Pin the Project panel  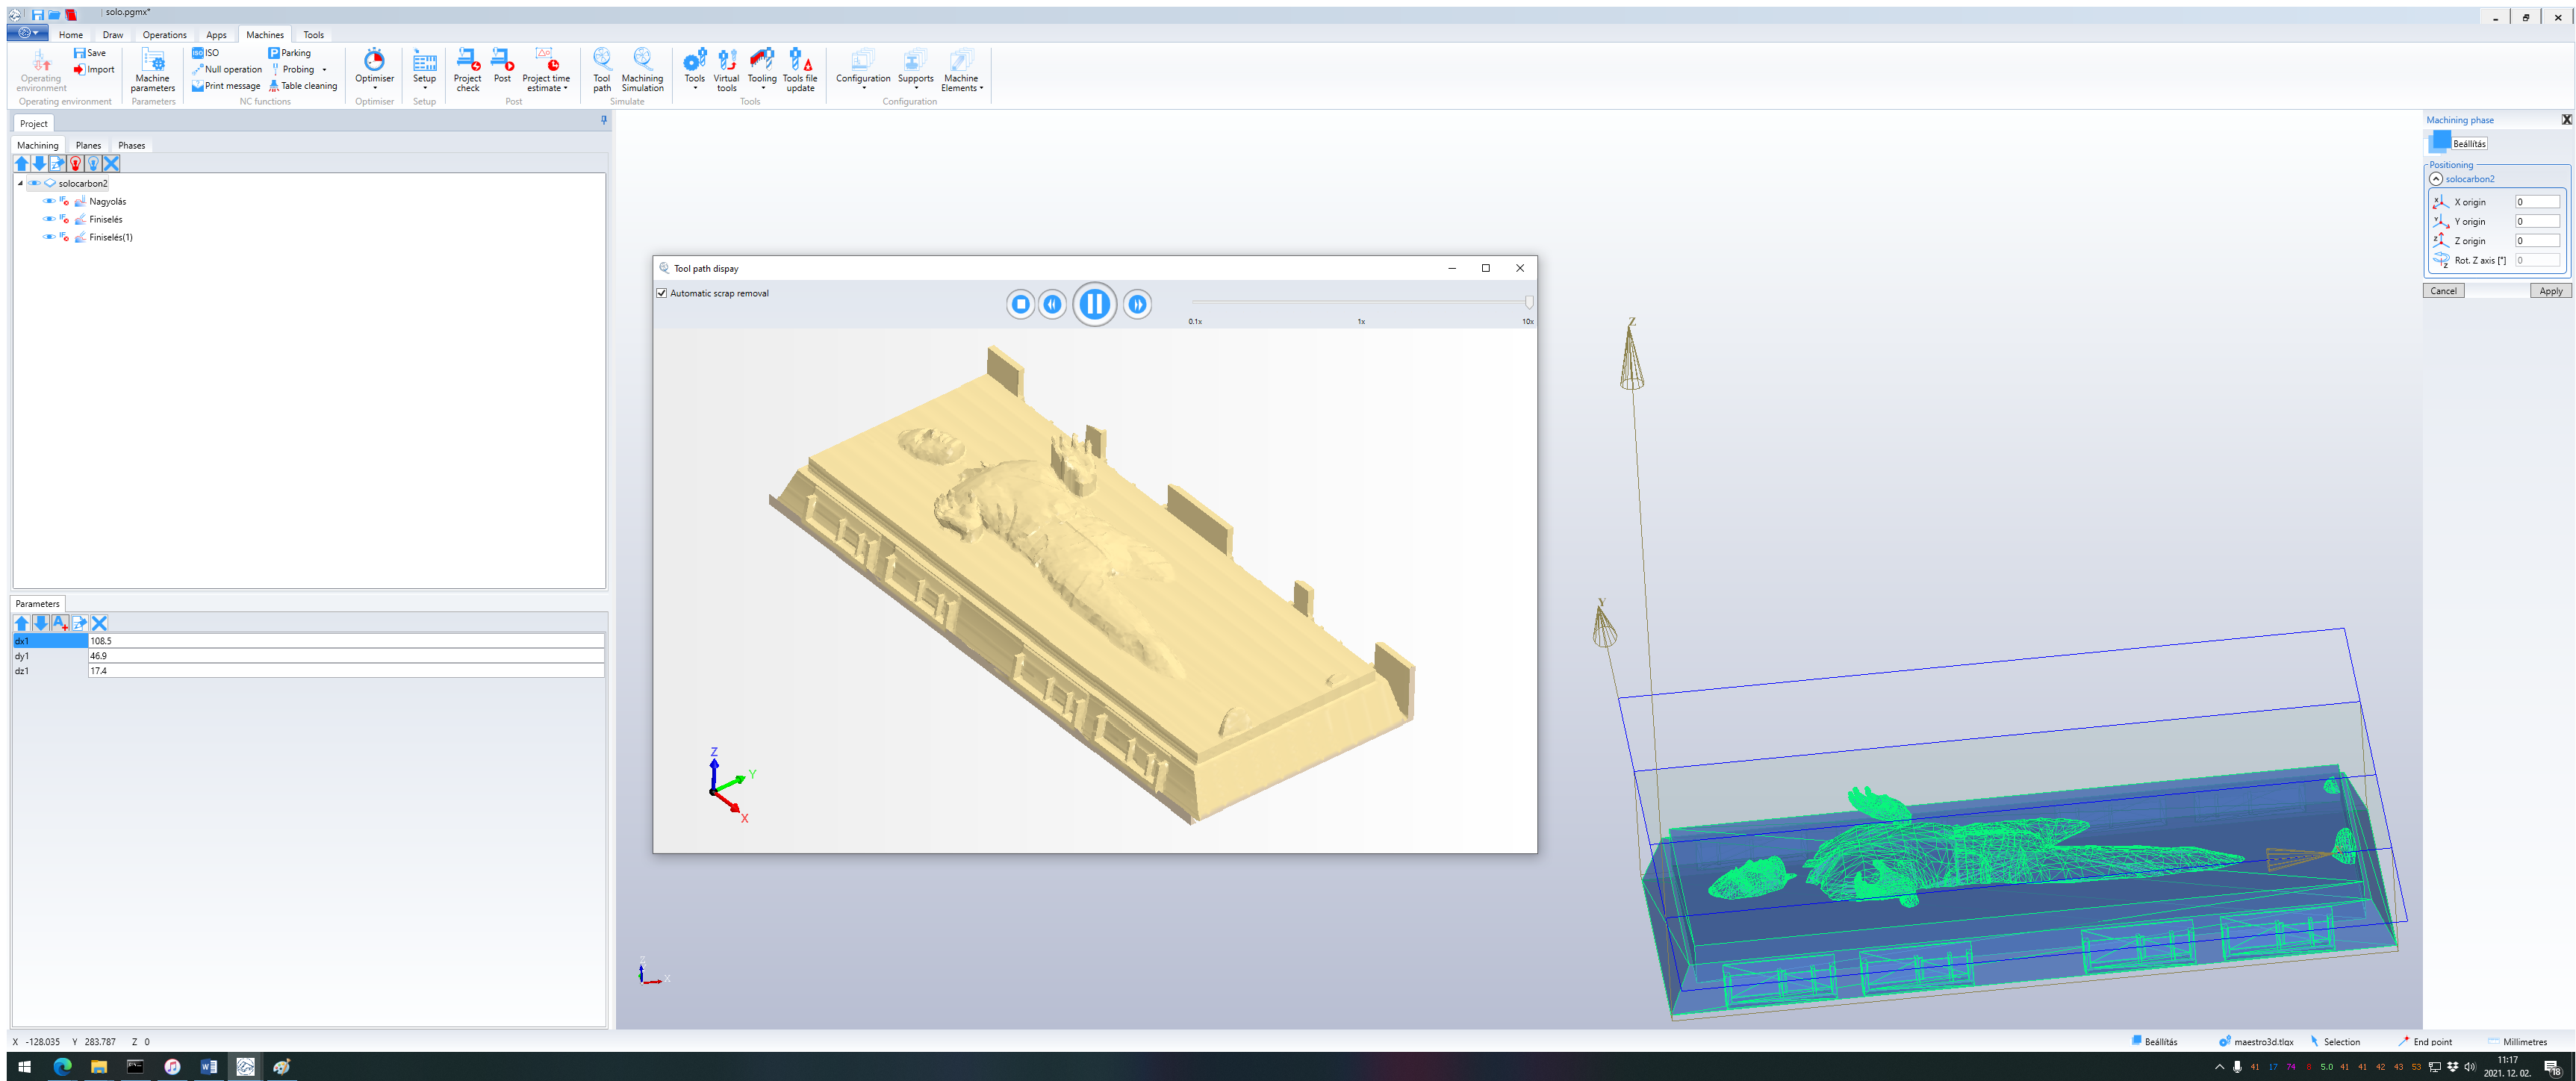pos(604,120)
